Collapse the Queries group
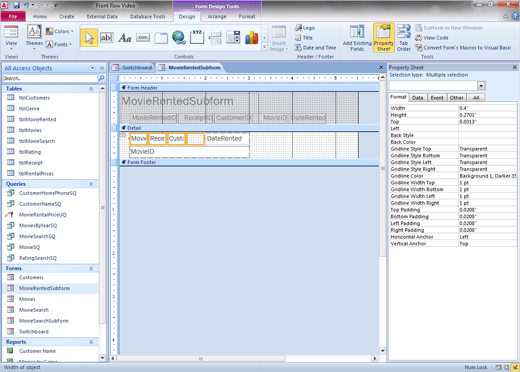Viewport: 520px width, 372px height. point(91,184)
